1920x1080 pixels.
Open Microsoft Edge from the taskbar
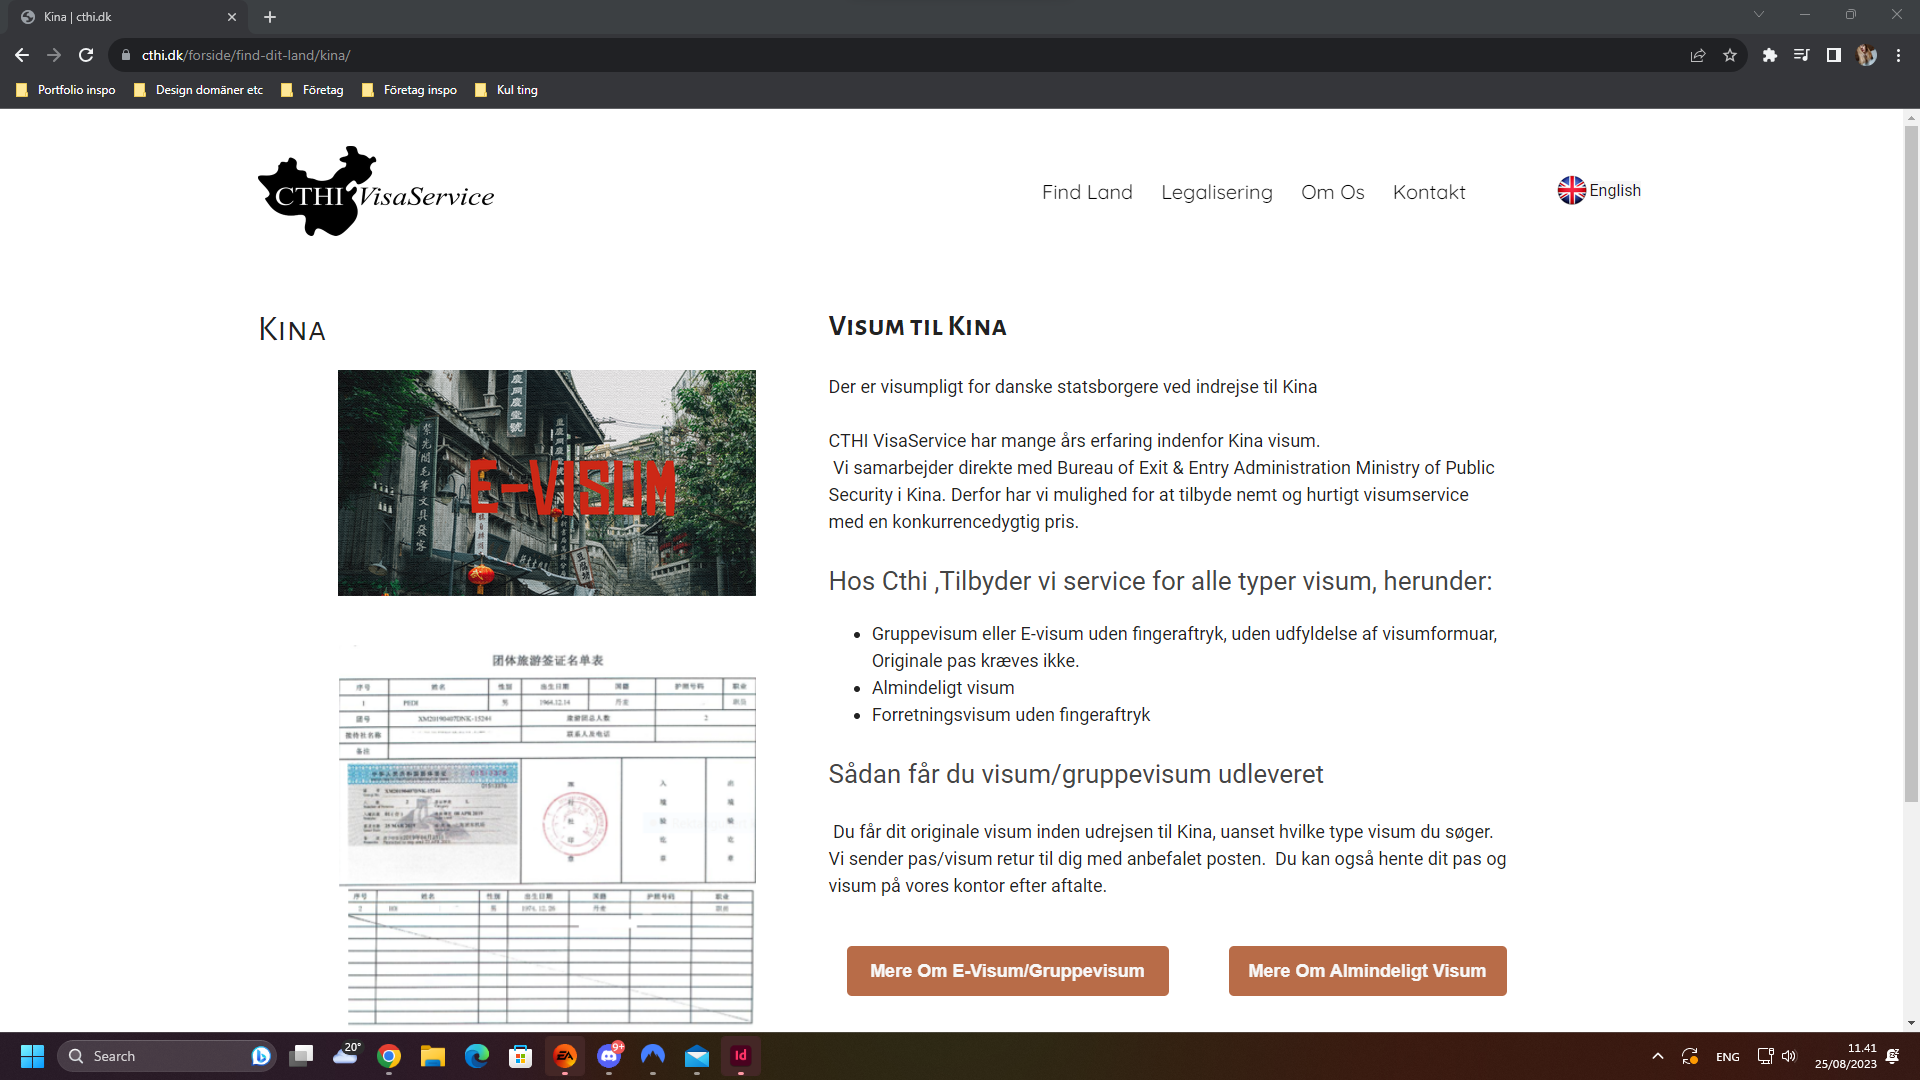477,1056
